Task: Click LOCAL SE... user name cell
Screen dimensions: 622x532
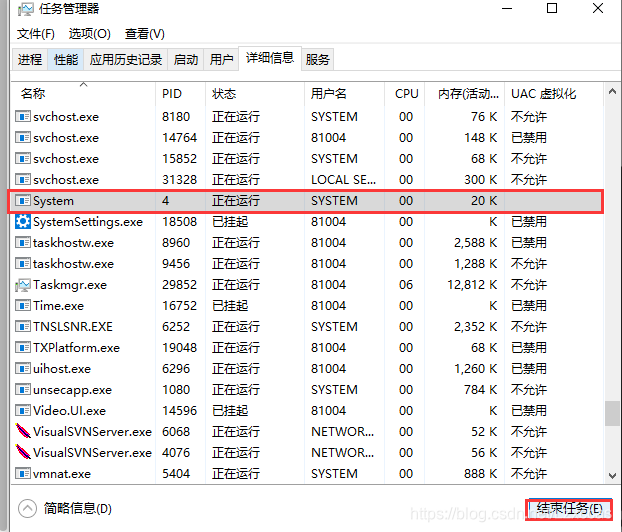Action: [x=344, y=180]
